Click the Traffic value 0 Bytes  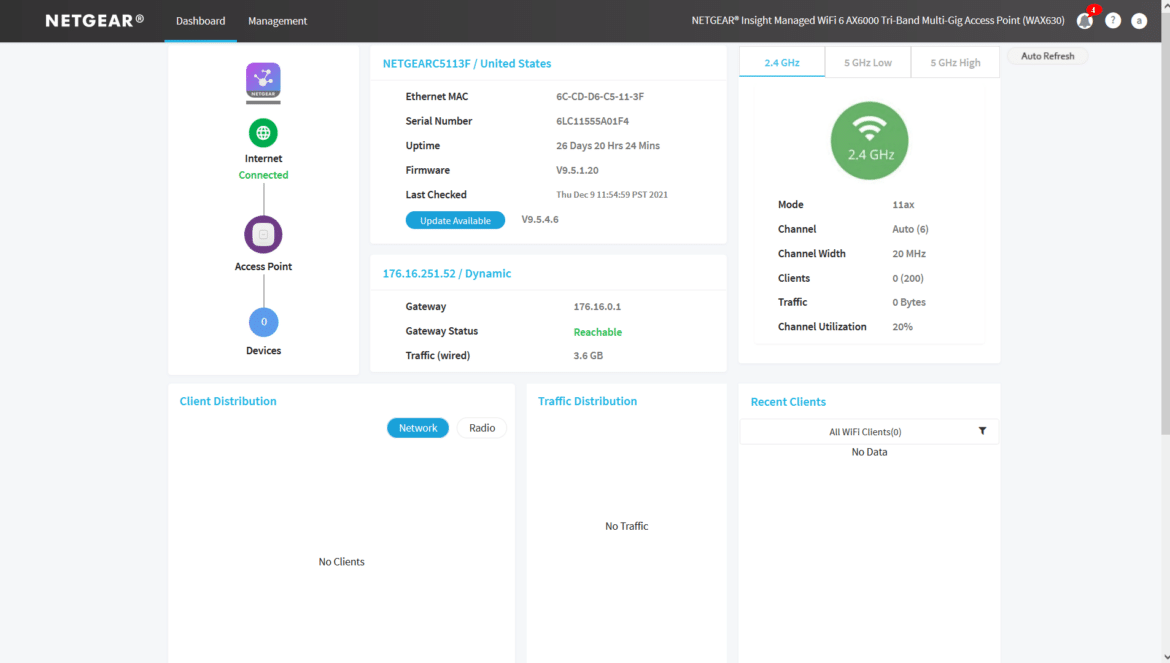(909, 302)
